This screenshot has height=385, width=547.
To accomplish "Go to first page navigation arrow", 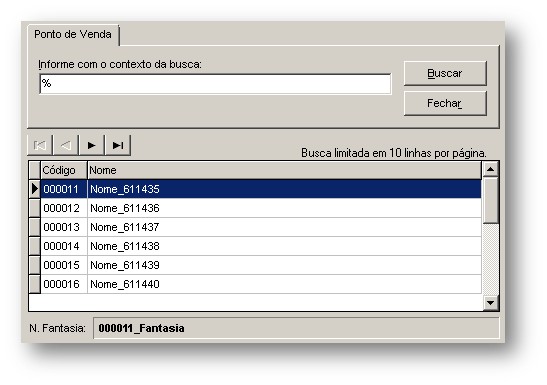I will [x=40, y=145].
